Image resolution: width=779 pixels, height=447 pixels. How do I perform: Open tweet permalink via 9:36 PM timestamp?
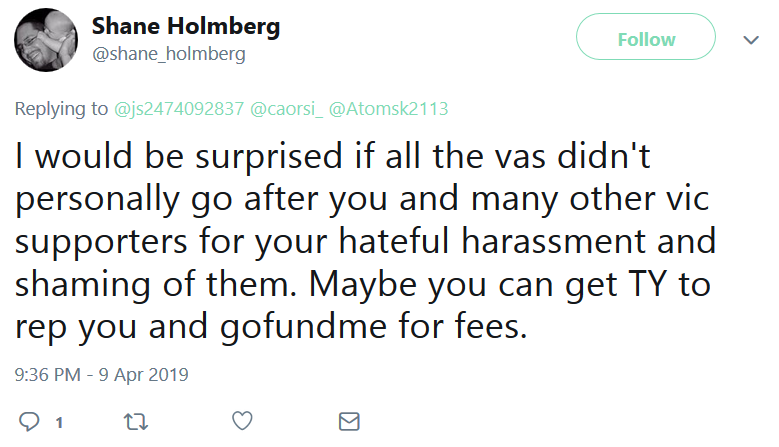[x=48, y=374]
